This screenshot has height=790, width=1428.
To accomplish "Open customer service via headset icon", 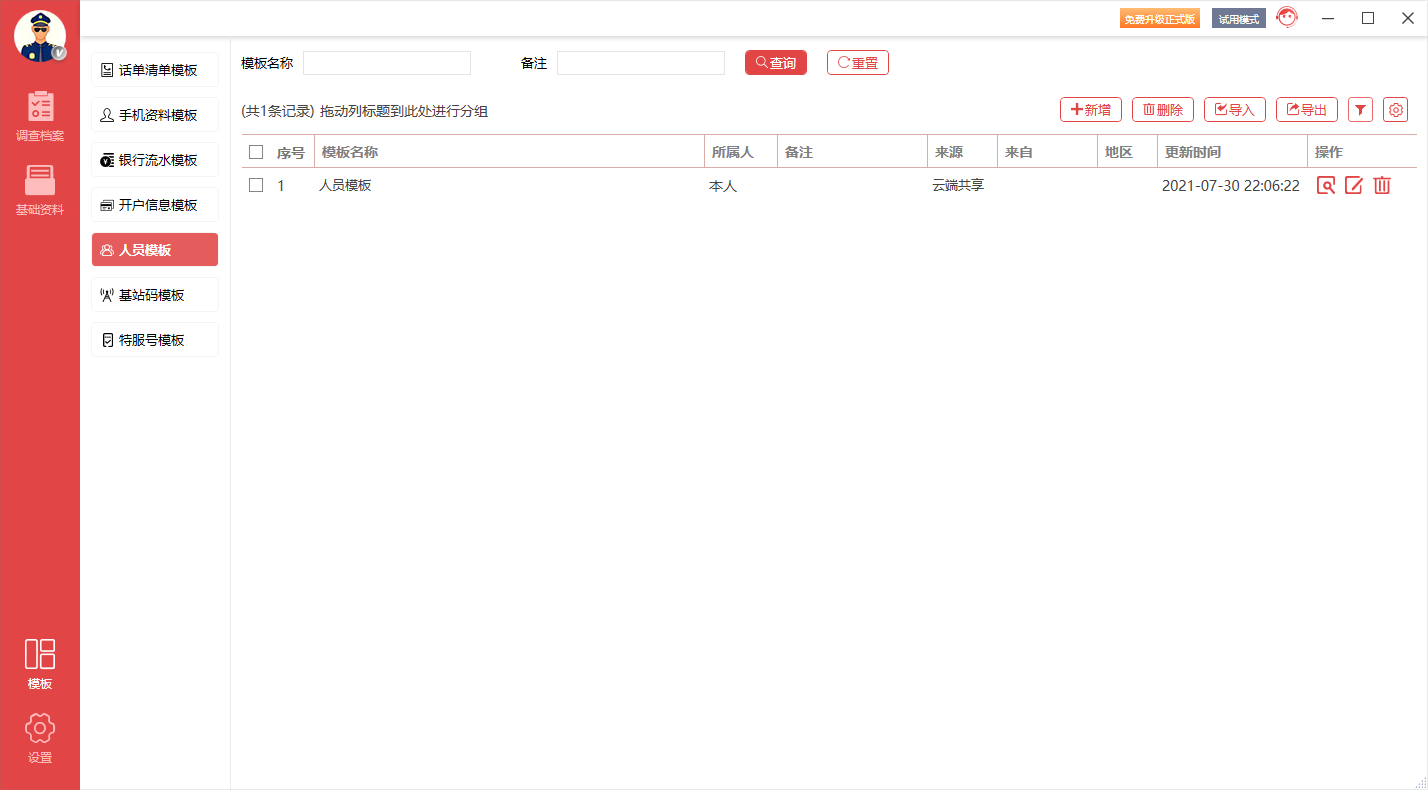I will click(1287, 17).
